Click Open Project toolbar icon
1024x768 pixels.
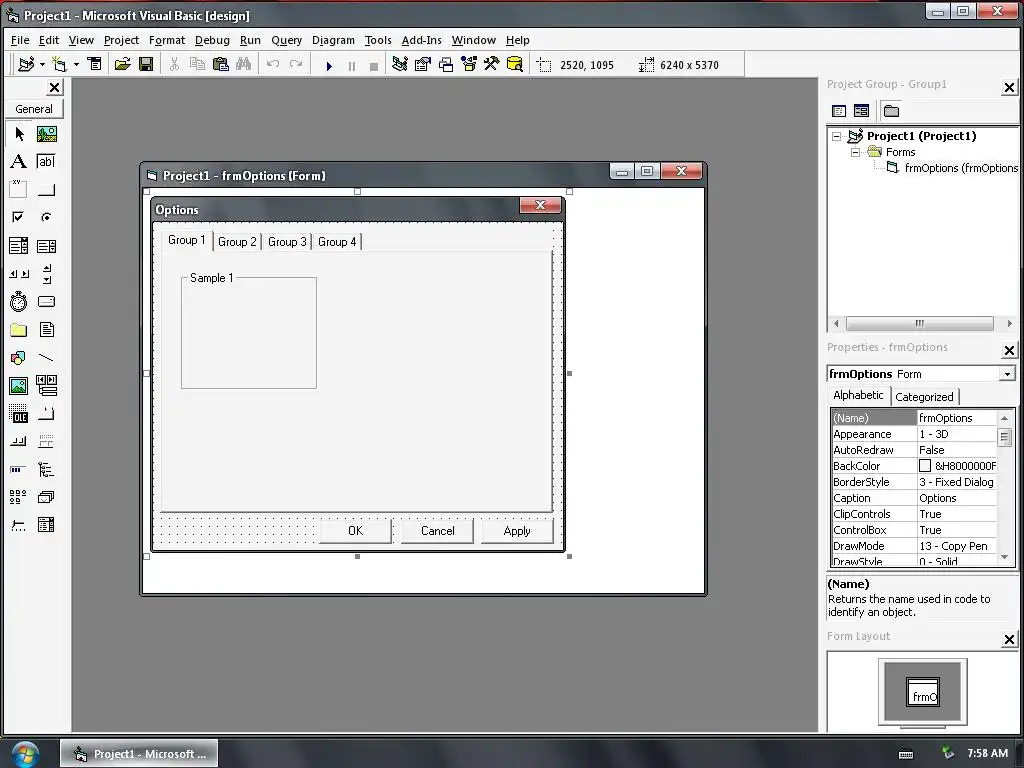tap(123, 64)
